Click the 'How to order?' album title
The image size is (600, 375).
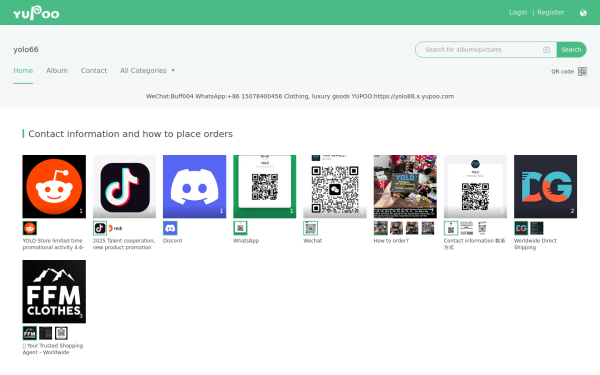pyautogui.click(x=391, y=241)
